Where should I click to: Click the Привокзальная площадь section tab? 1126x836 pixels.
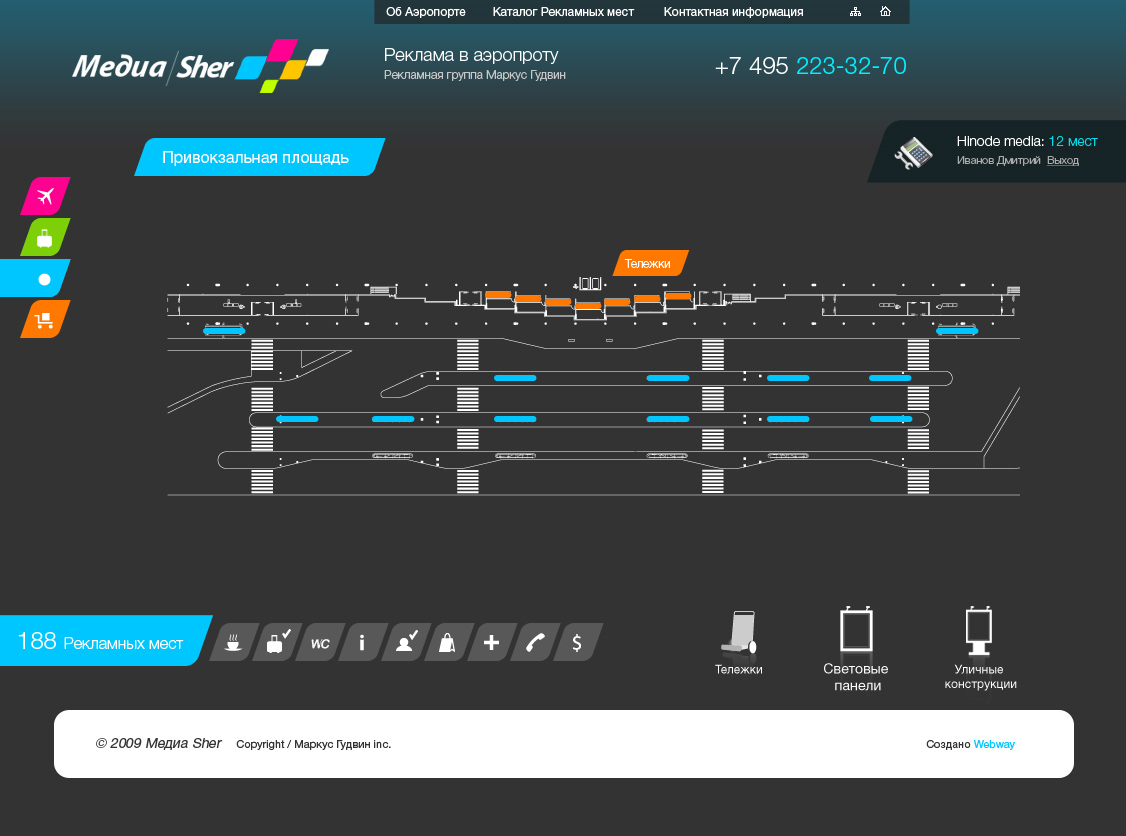(x=259, y=157)
